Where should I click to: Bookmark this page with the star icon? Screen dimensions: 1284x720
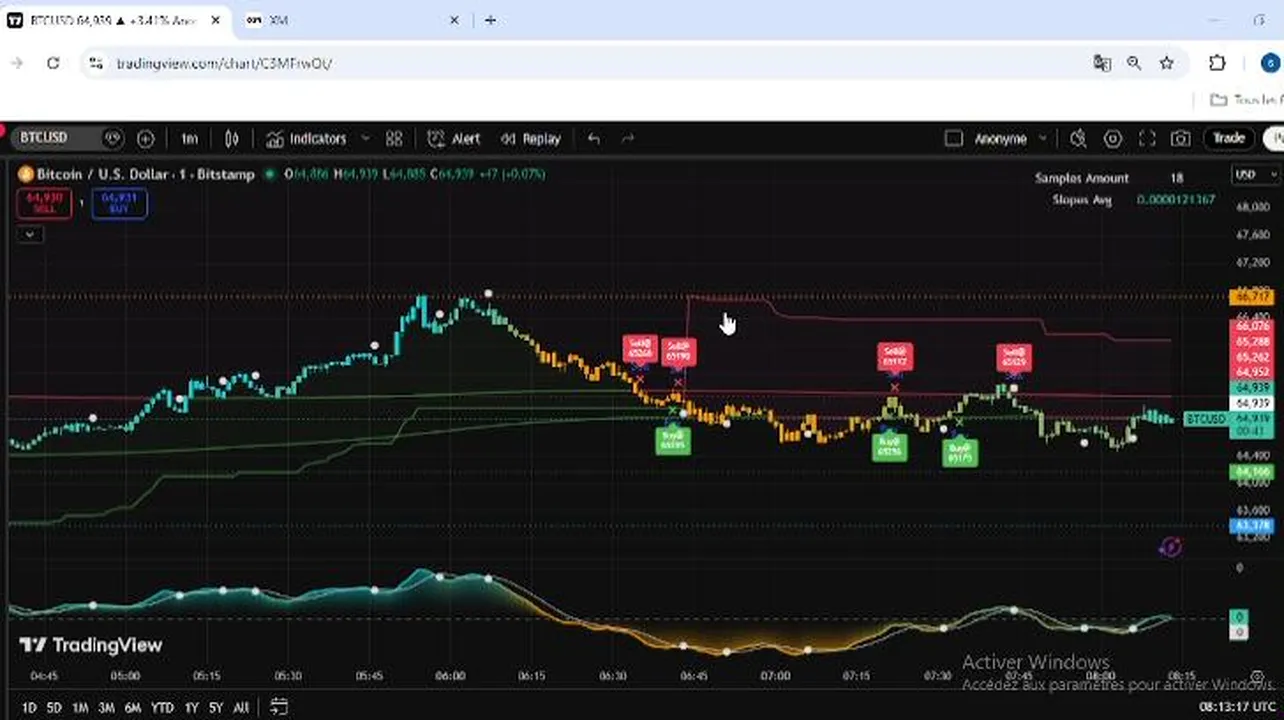tap(1166, 63)
